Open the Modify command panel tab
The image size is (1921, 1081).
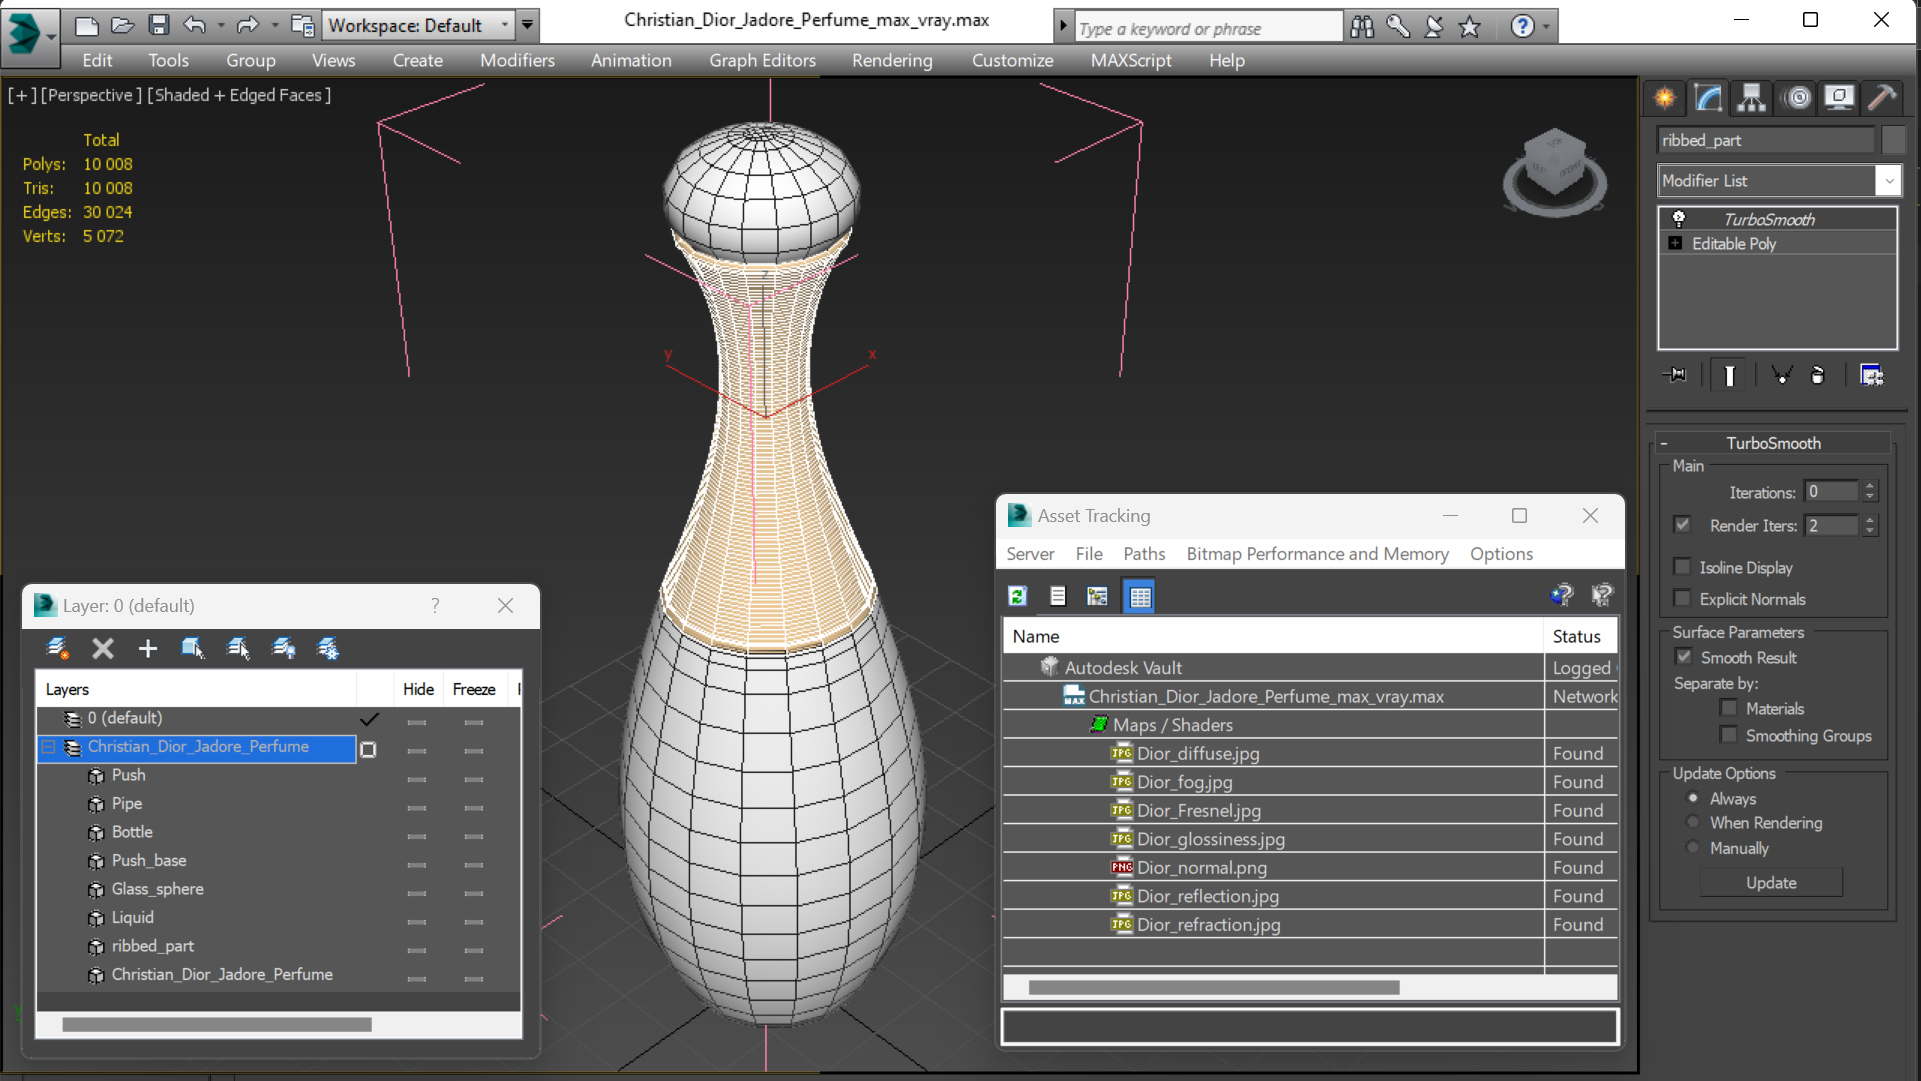click(1708, 97)
